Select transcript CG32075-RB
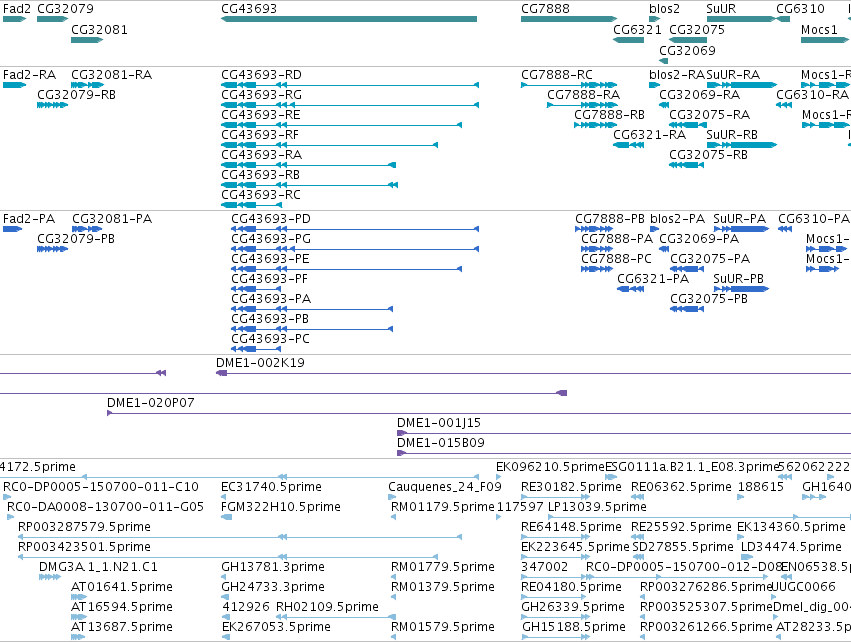Viewport: 851px width, 642px height. coord(687,165)
